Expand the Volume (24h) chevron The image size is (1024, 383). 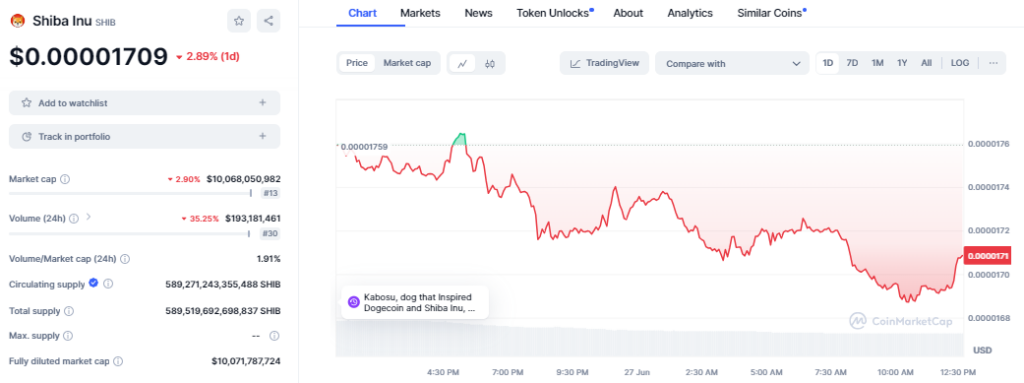88,217
